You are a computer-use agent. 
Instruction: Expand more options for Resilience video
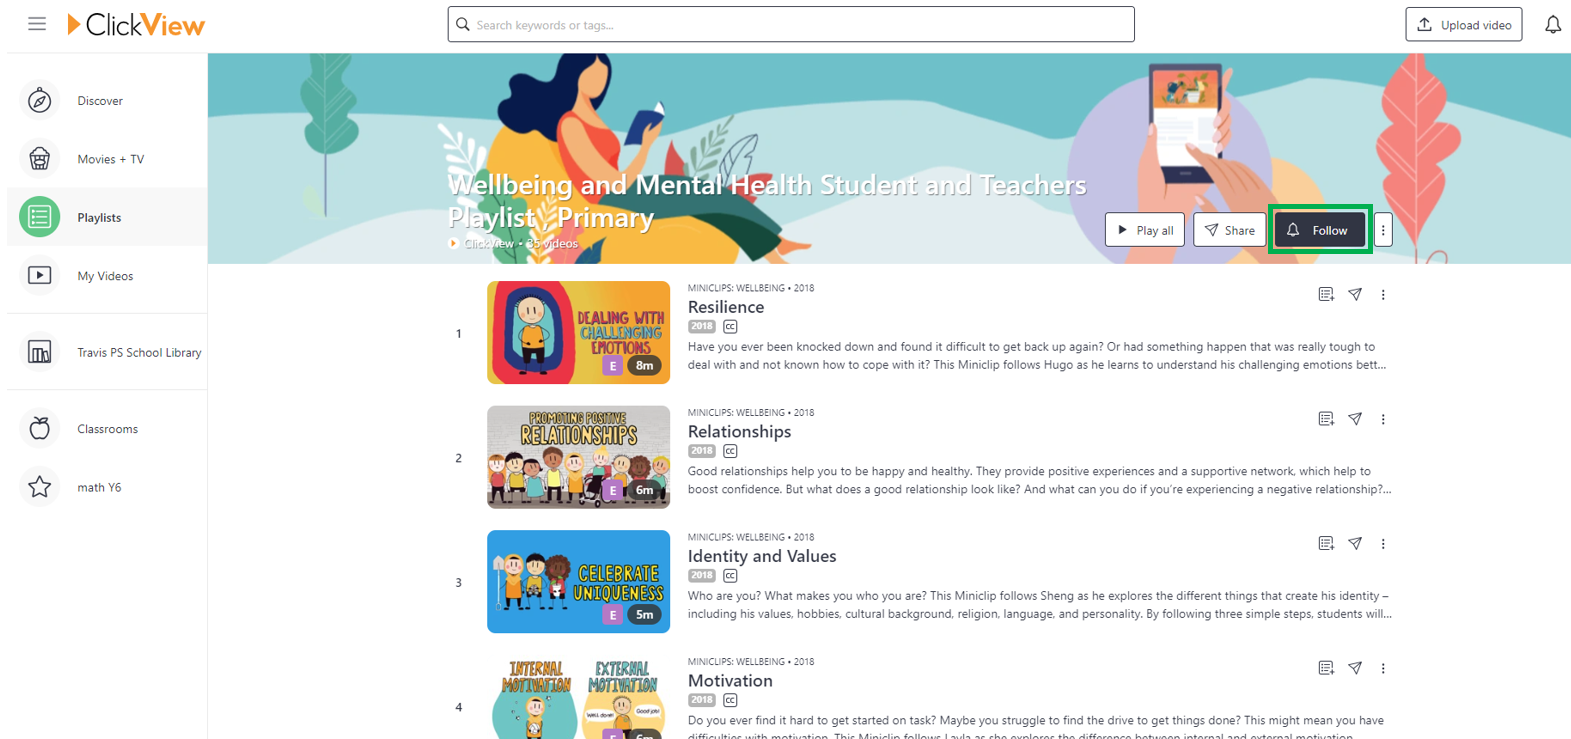point(1383,295)
